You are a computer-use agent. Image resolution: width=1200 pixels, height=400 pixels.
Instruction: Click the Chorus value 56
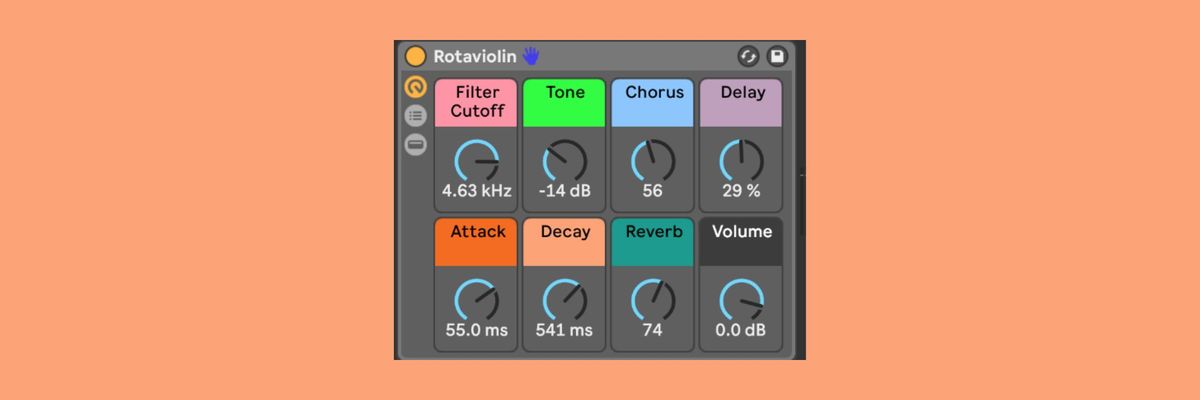tap(653, 191)
